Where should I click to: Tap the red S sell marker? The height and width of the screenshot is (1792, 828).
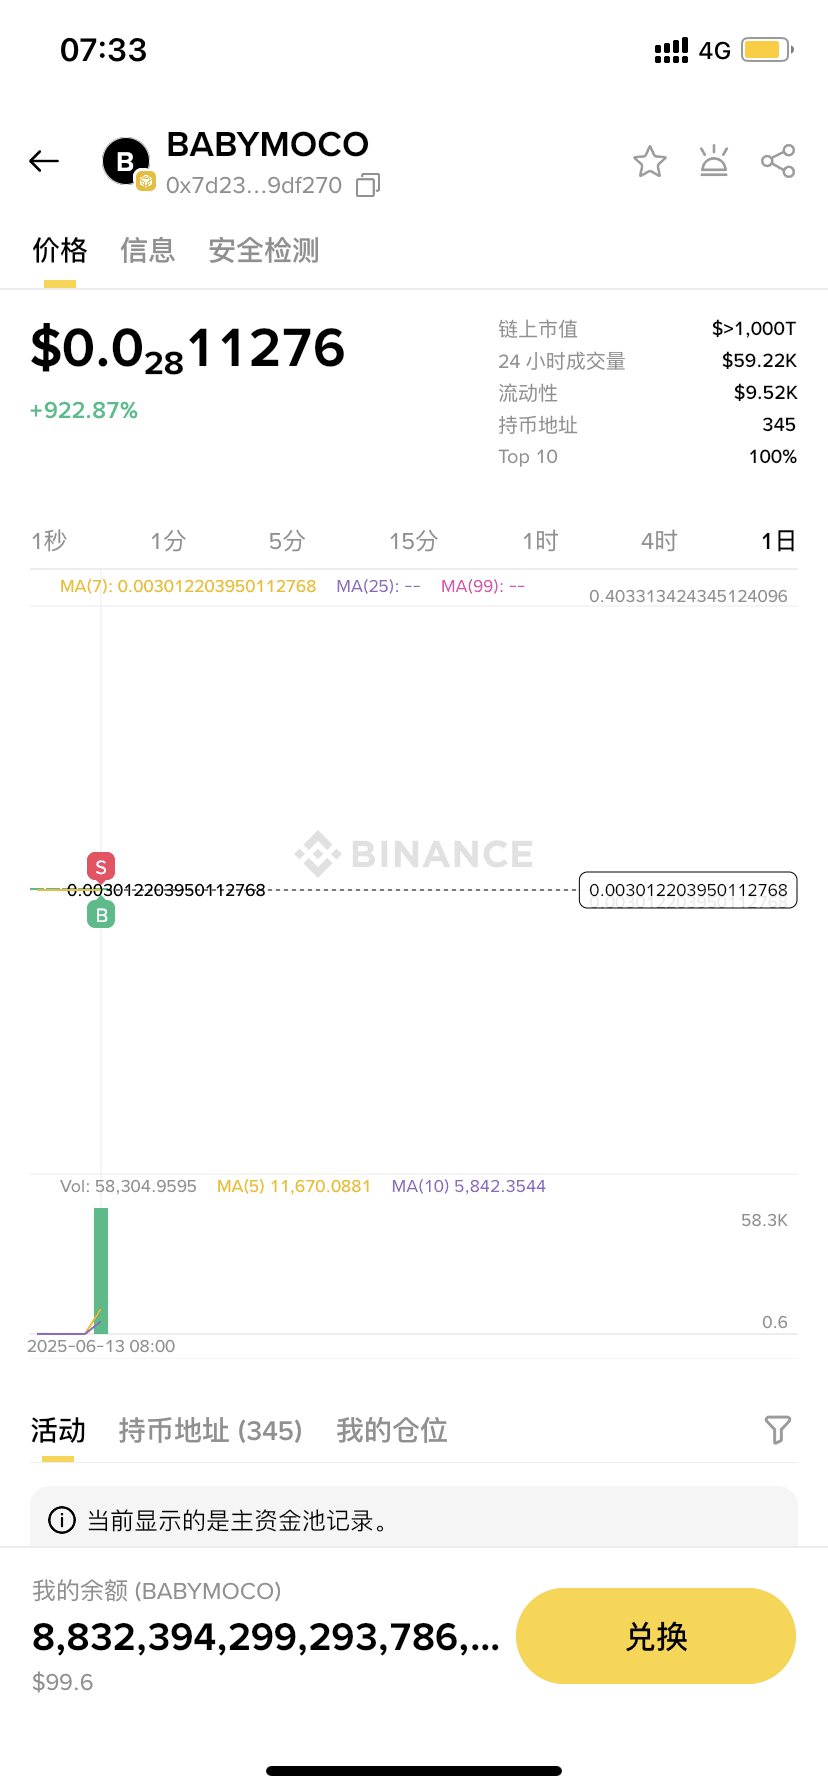click(x=101, y=867)
